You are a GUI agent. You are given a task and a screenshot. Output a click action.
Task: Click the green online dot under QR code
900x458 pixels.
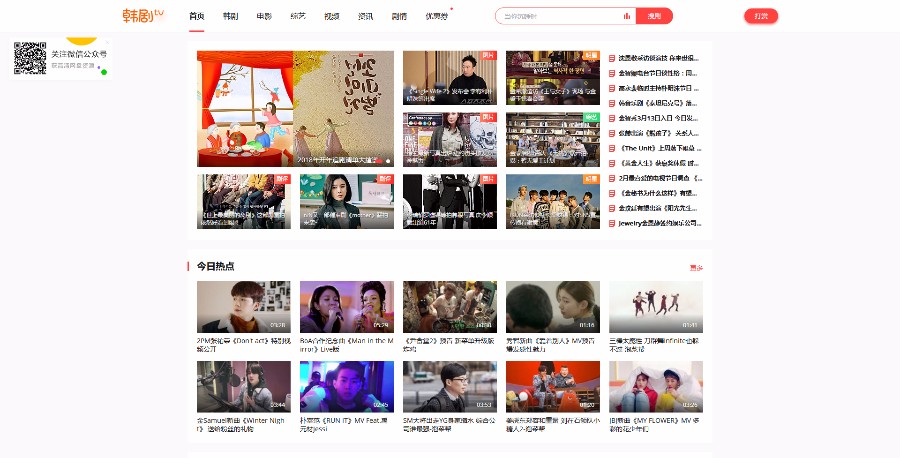tap(104, 72)
